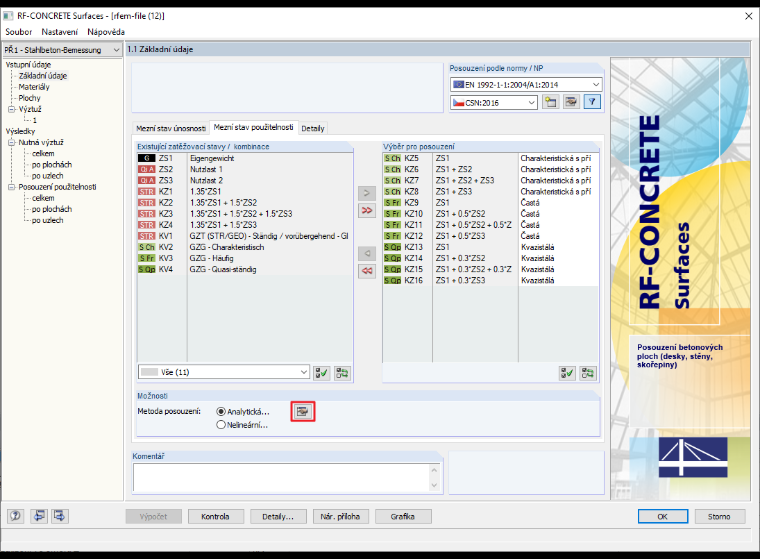Click the Kontrola button

coord(216,516)
